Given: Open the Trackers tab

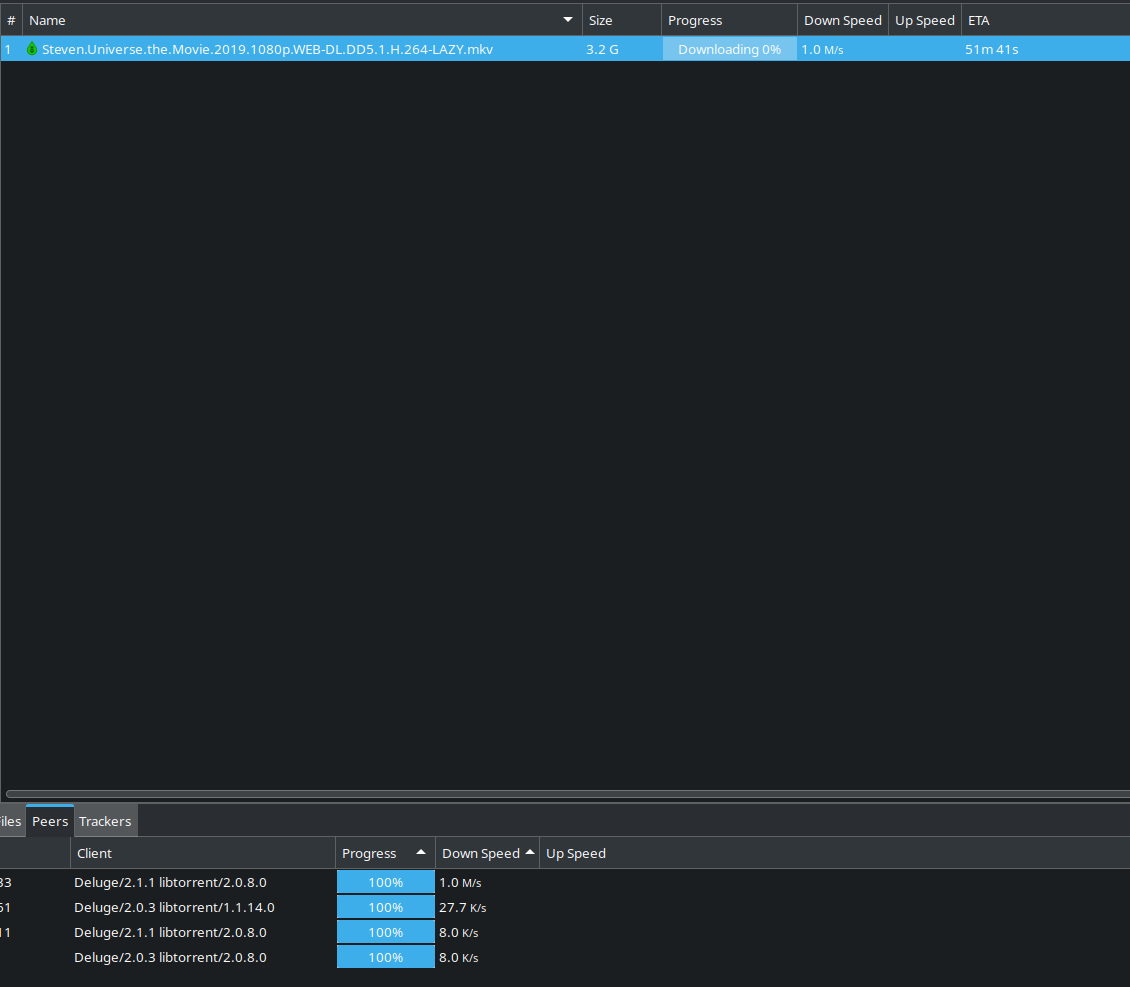Looking at the screenshot, I should coord(105,821).
